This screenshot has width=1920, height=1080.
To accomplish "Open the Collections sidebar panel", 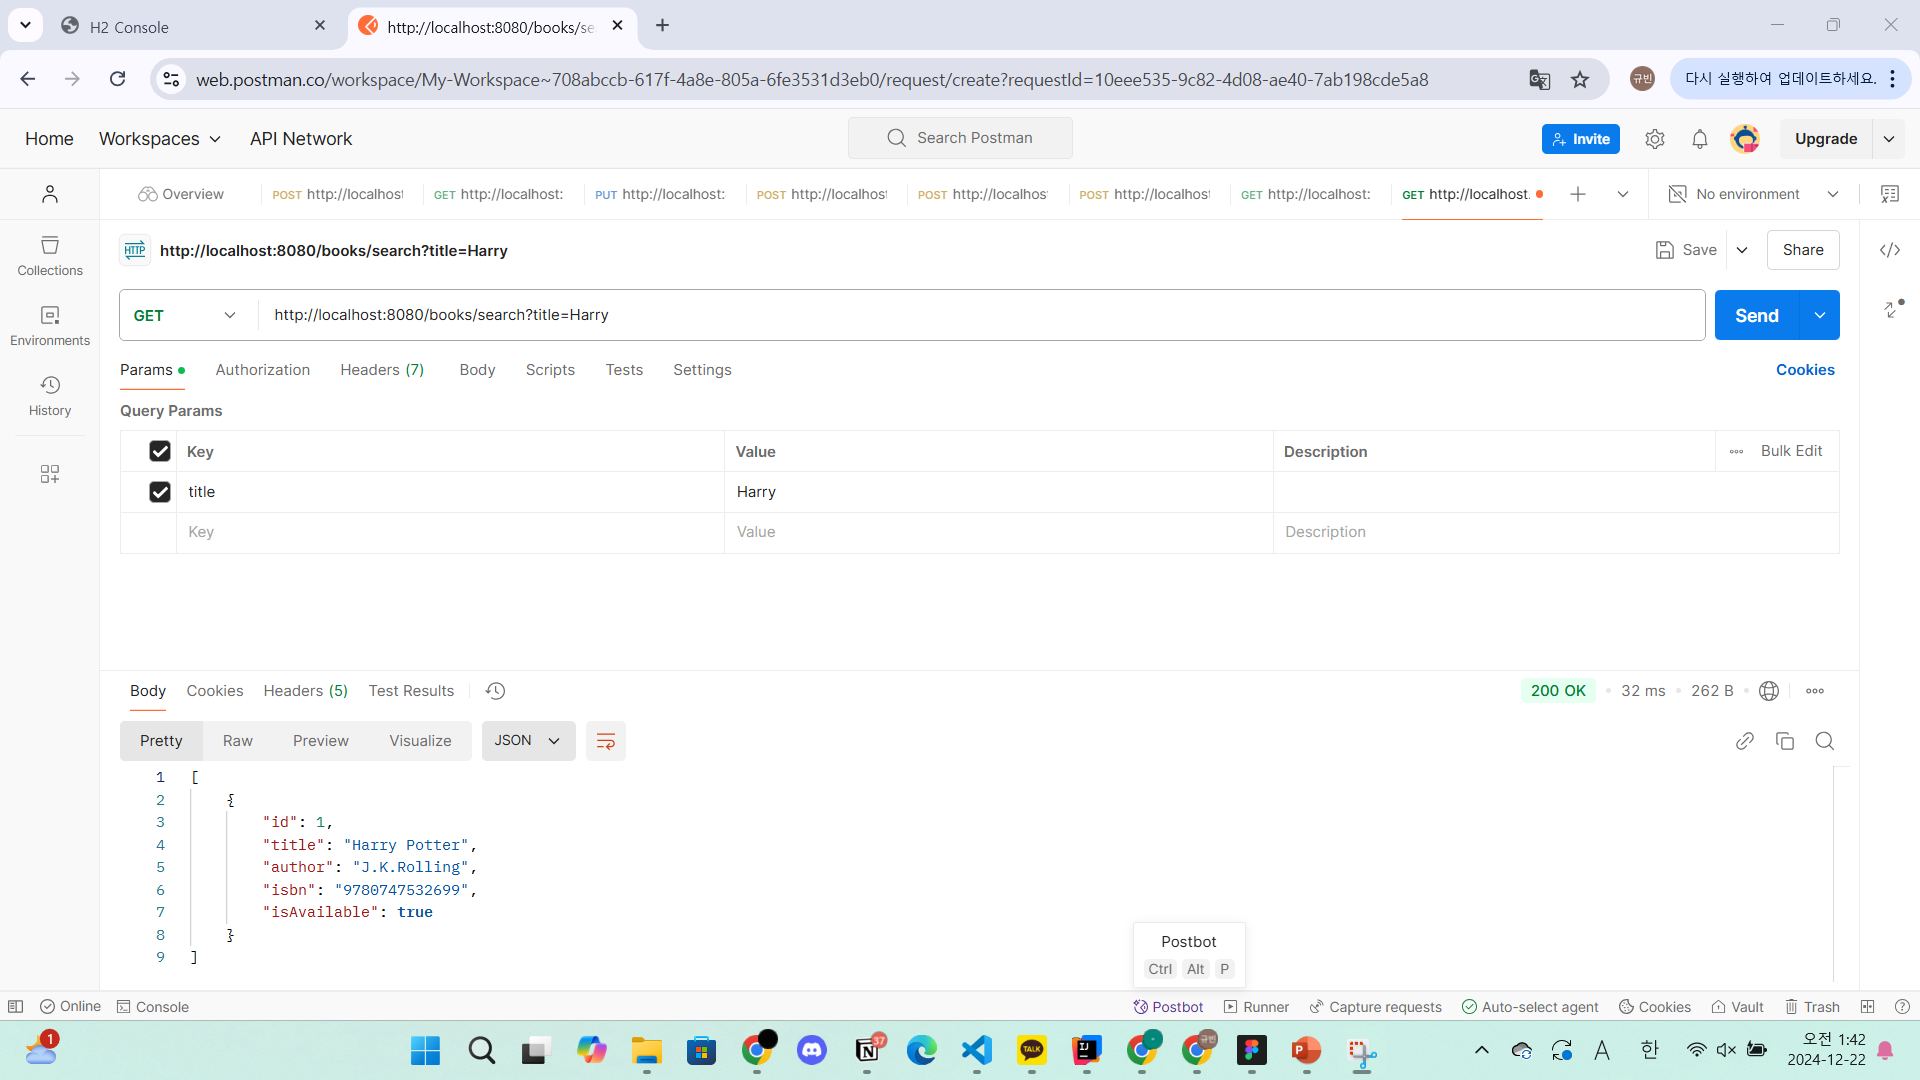I will [x=50, y=255].
